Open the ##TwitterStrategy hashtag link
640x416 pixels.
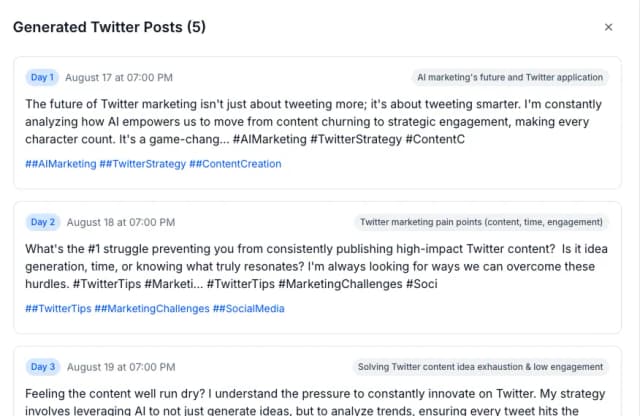click(140, 164)
